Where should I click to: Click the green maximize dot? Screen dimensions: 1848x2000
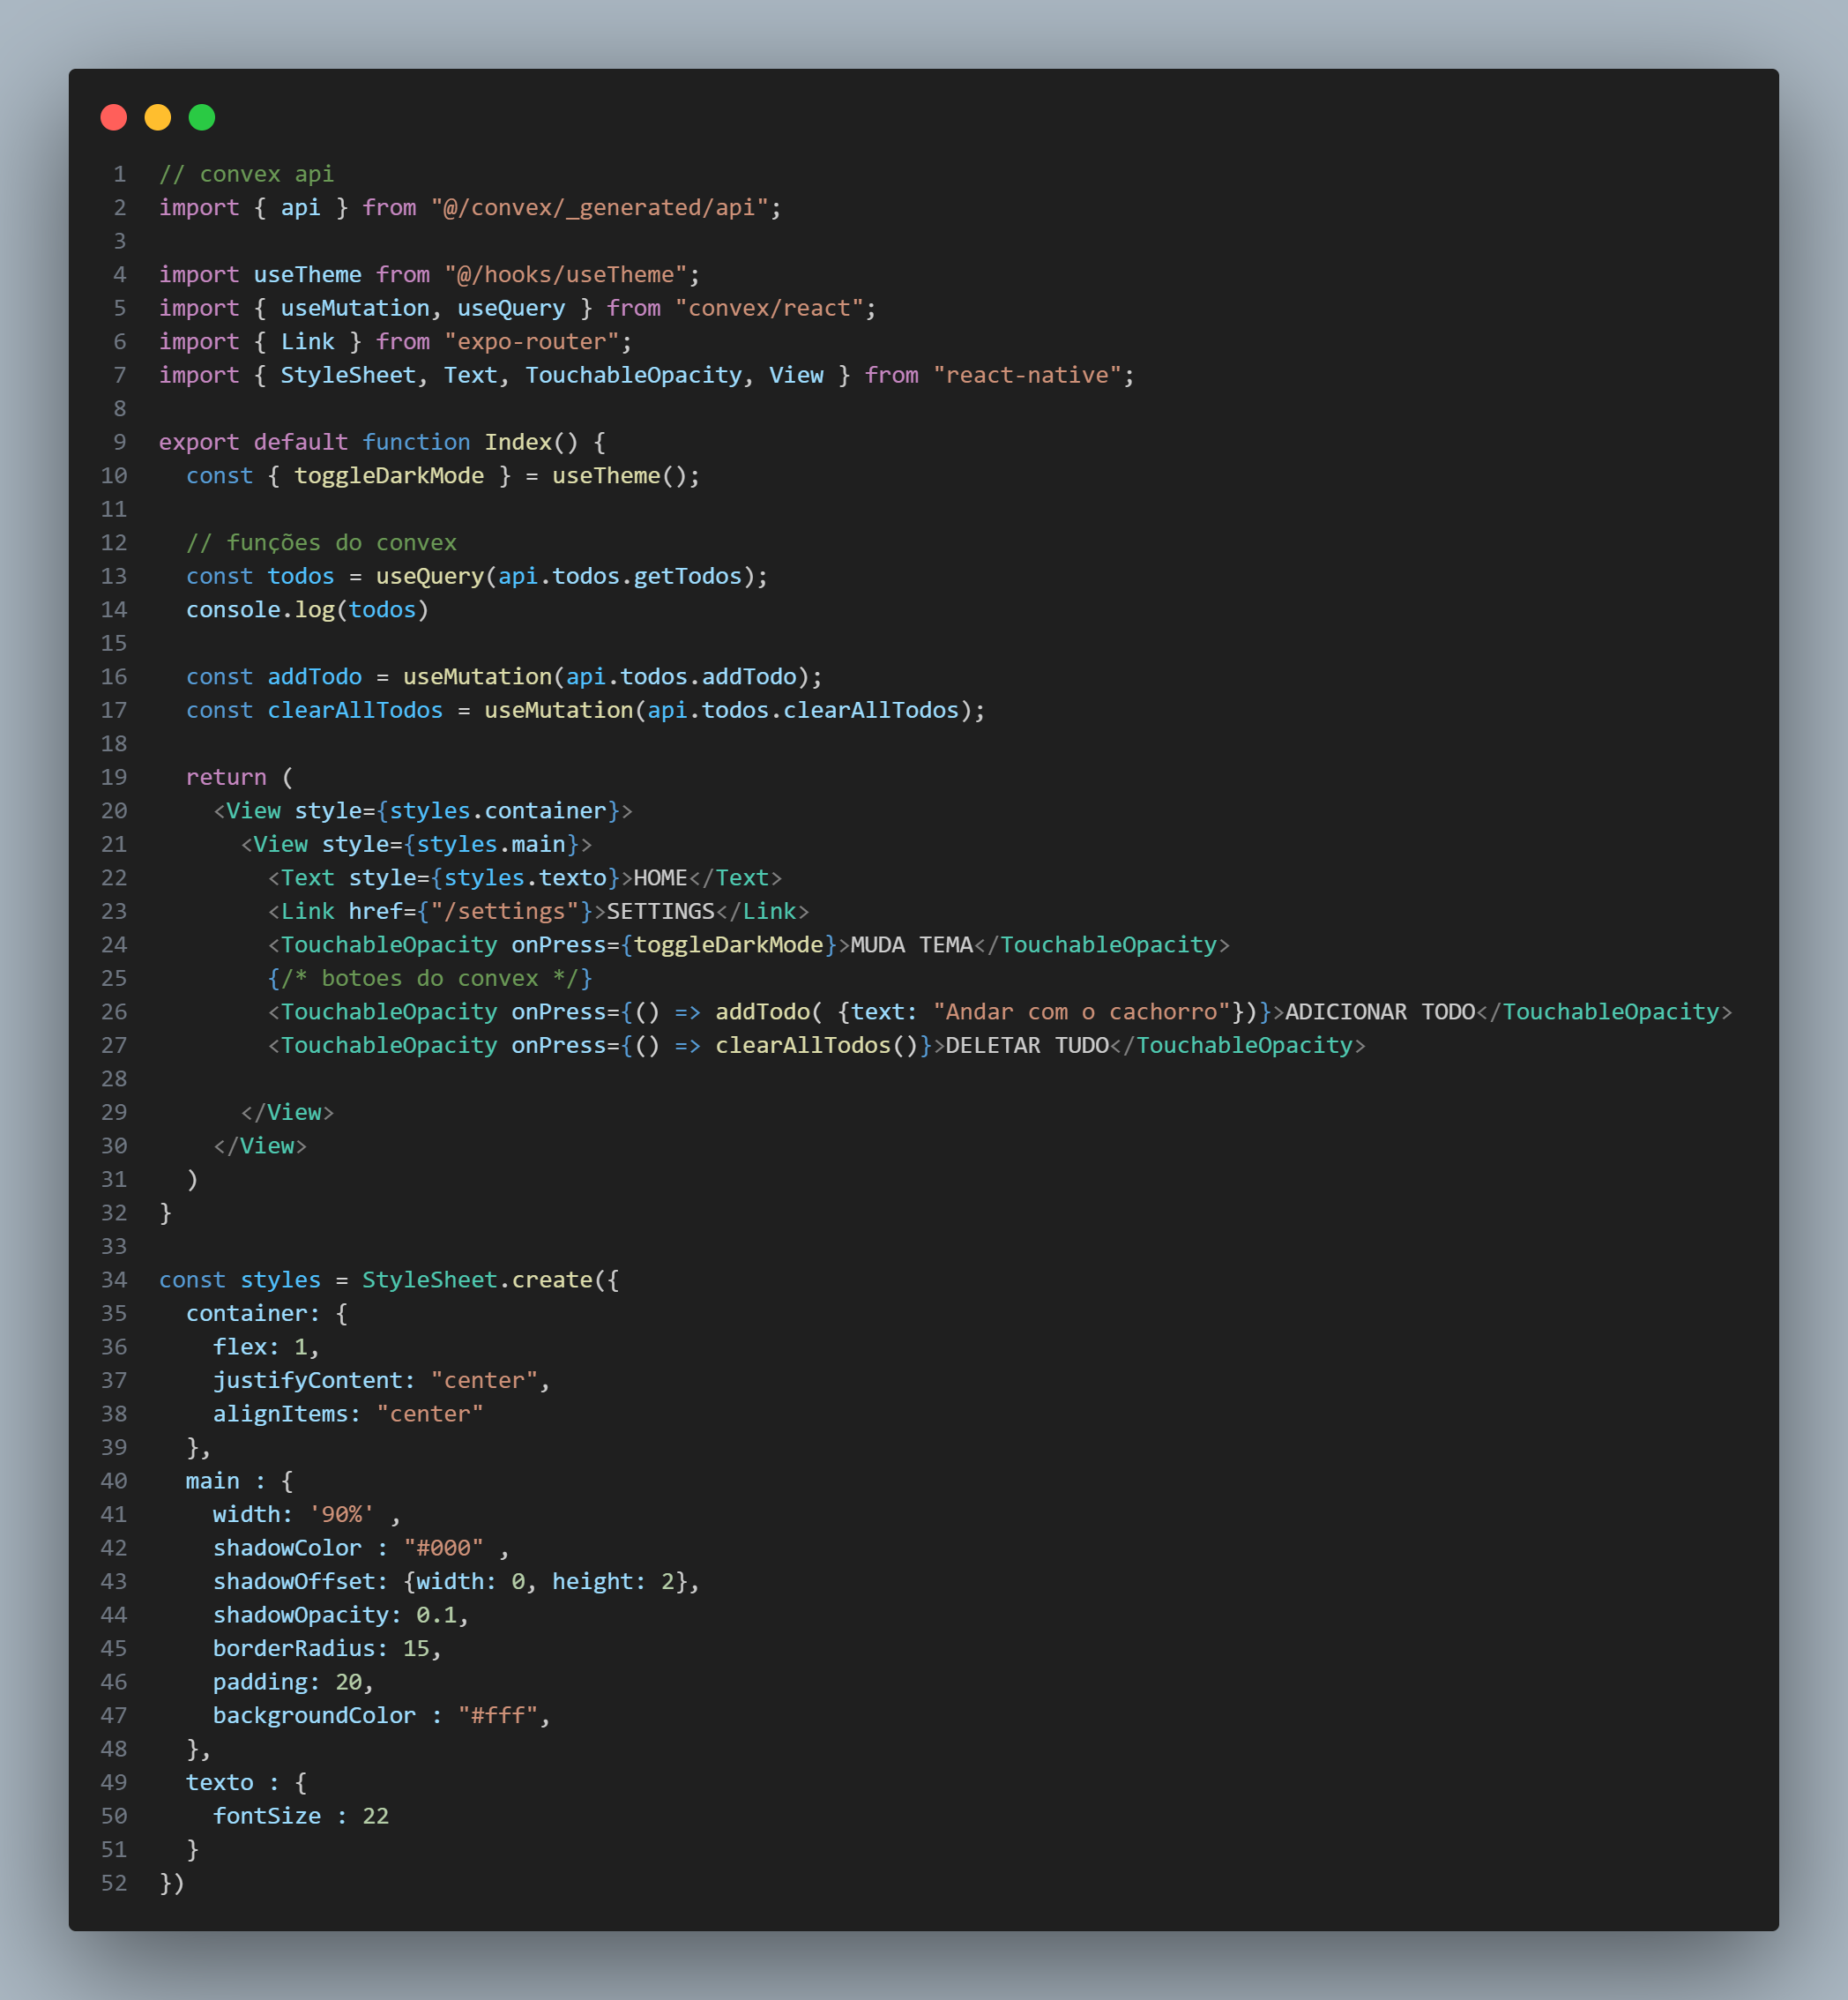pyautogui.click(x=202, y=118)
